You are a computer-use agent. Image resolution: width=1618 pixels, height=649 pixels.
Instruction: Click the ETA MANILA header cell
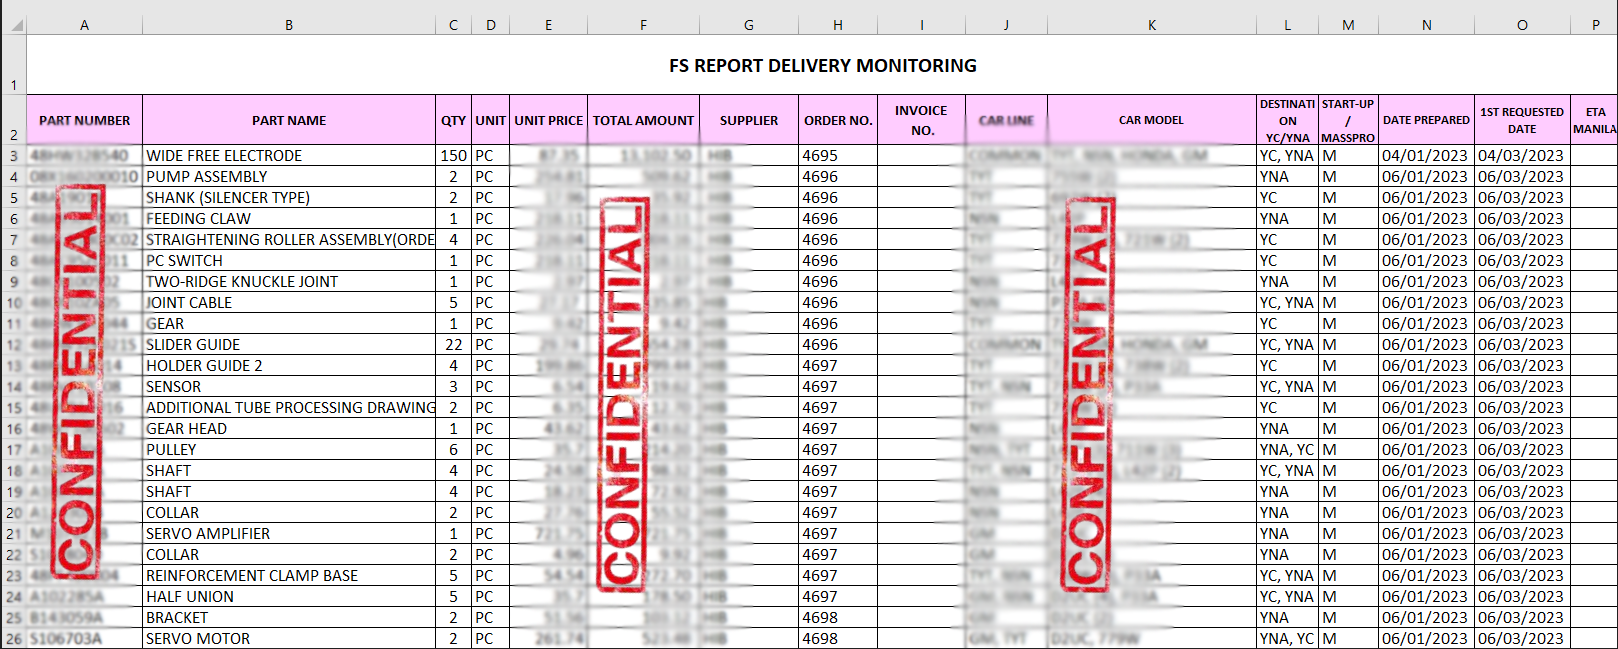(x=1595, y=120)
